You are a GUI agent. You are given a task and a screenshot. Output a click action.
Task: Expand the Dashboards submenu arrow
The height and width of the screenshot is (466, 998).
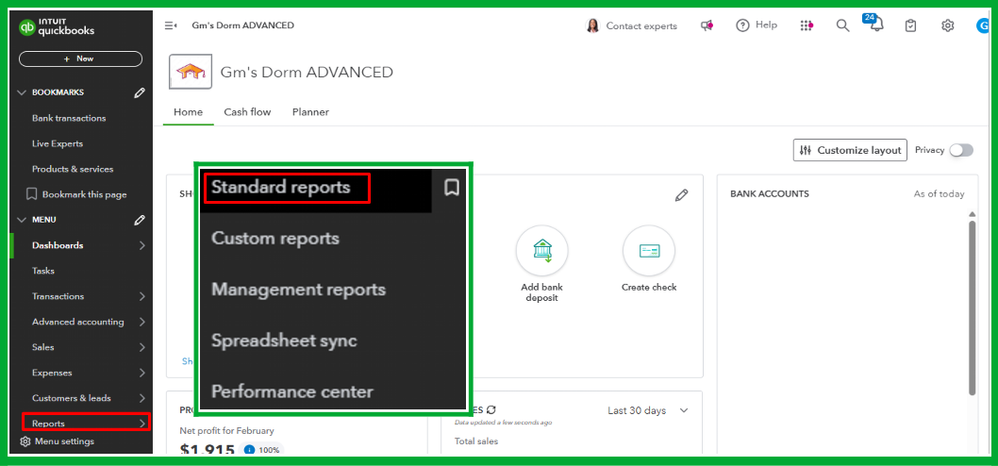(x=141, y=246)
